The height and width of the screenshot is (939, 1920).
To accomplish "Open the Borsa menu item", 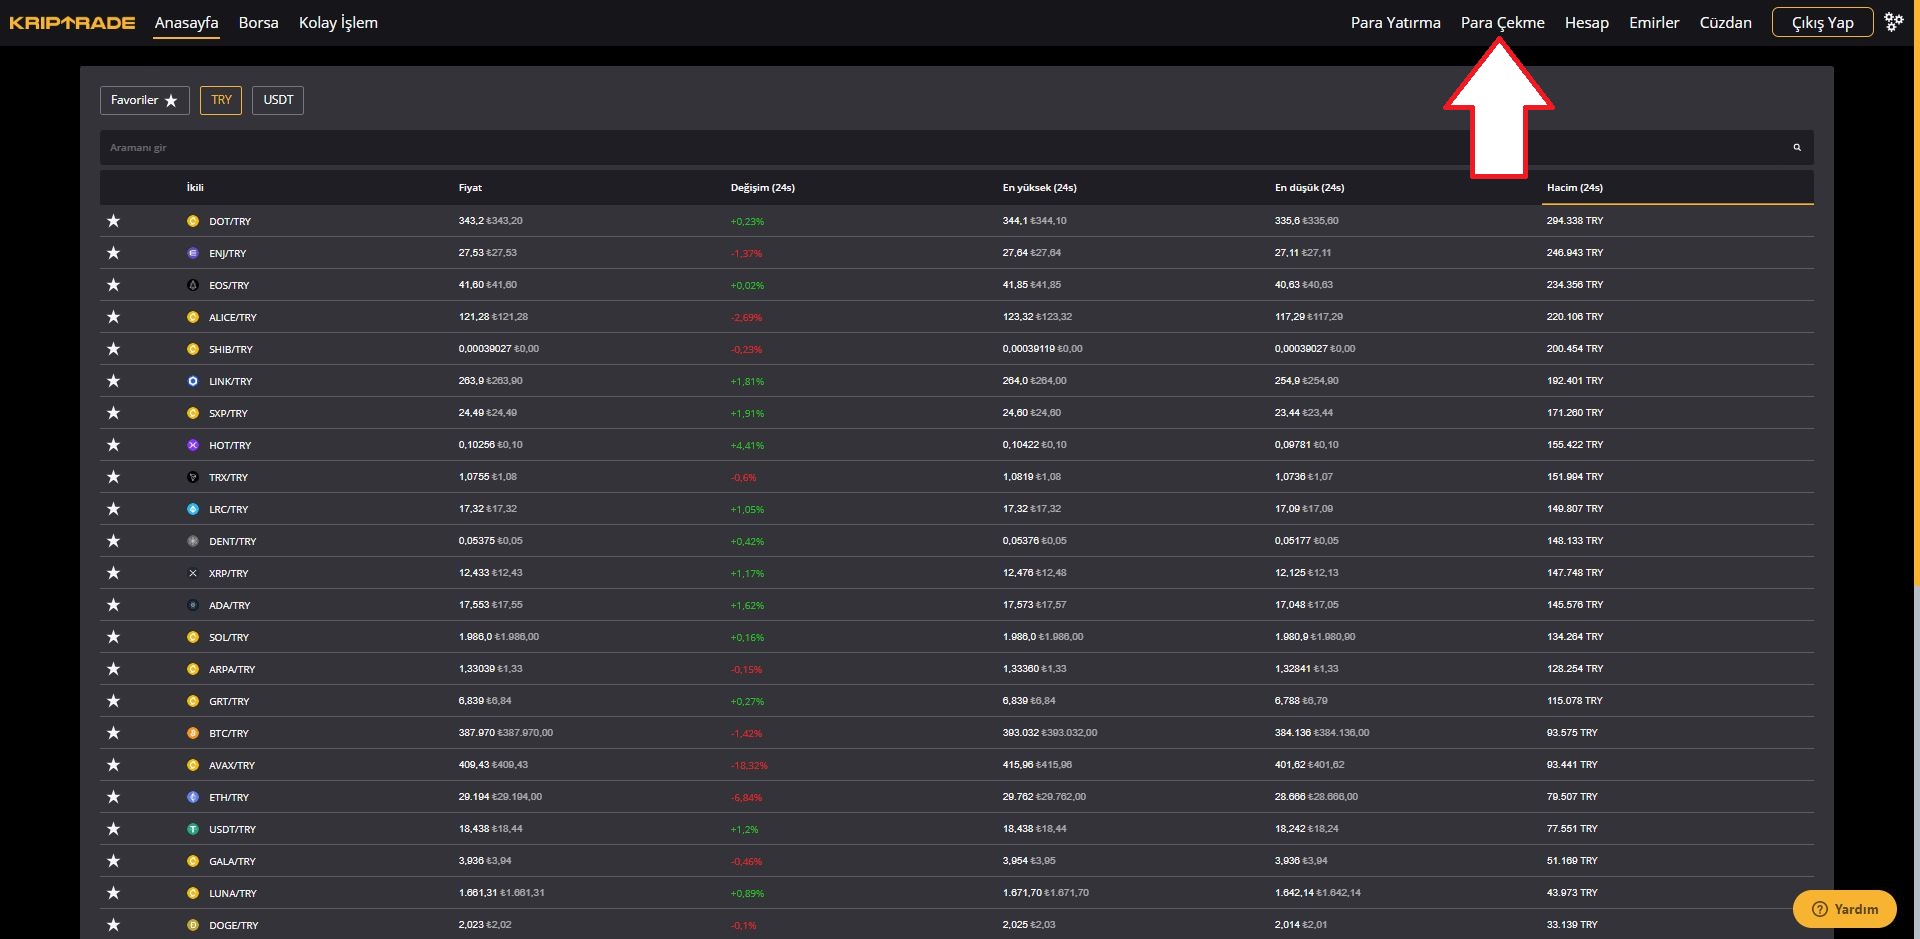I will coord(258,23).
